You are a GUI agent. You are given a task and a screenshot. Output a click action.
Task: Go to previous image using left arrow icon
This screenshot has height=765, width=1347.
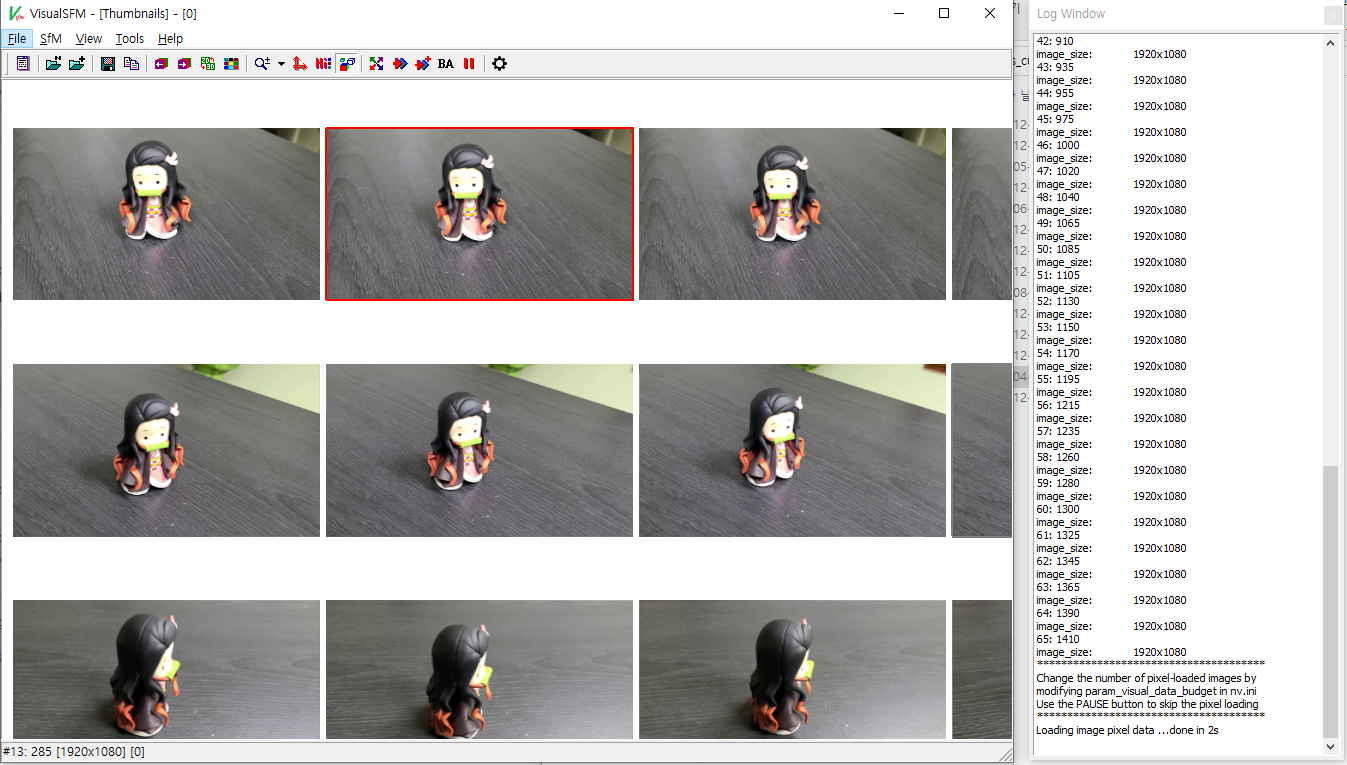tap(160, 63)
